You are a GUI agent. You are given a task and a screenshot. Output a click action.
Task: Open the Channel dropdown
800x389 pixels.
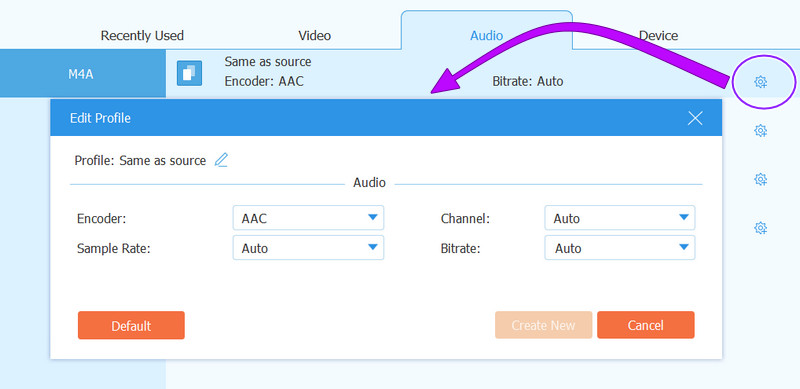620,218
